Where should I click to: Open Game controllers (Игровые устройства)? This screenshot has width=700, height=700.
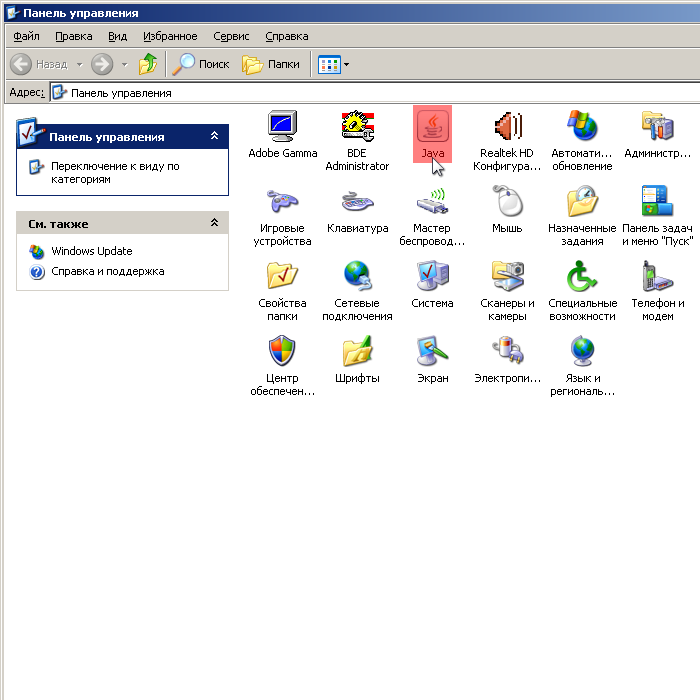point(282,216)
